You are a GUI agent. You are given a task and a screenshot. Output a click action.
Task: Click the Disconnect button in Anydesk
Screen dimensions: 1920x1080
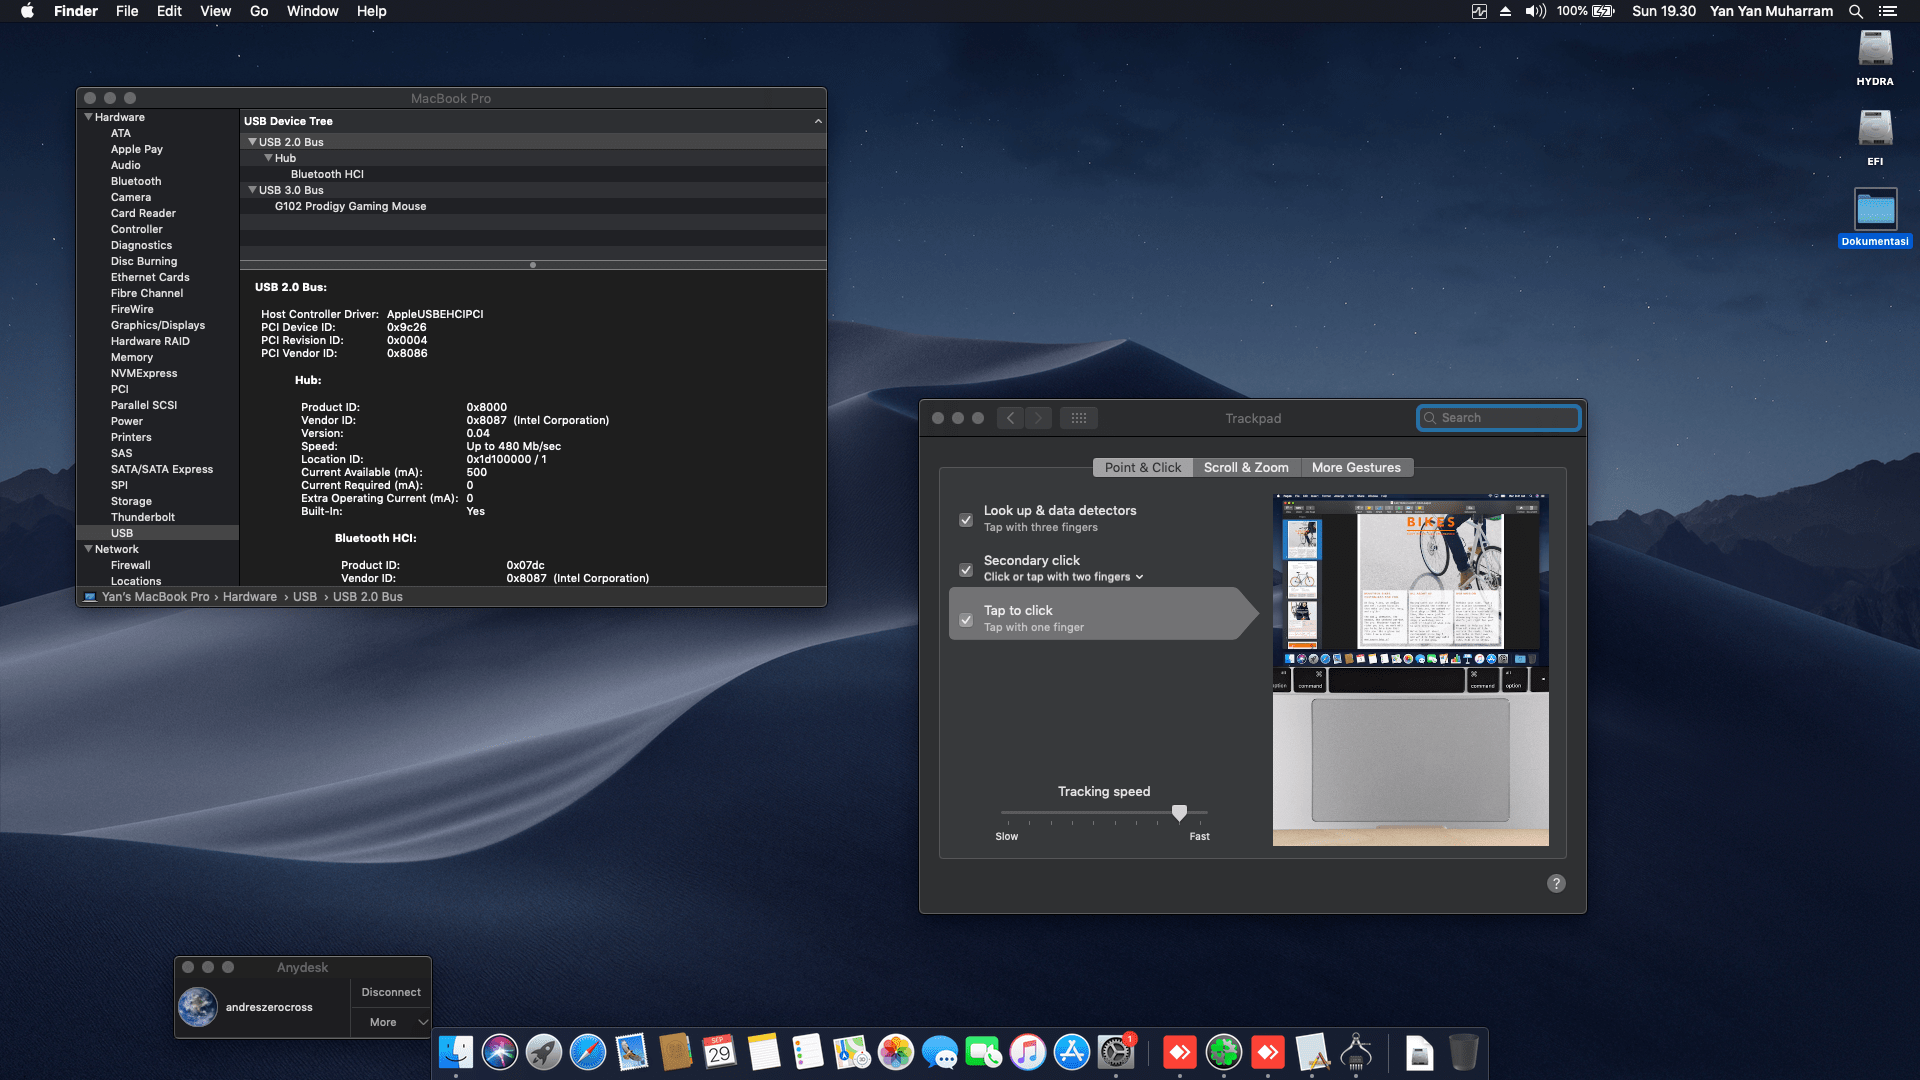pos(391,992)
